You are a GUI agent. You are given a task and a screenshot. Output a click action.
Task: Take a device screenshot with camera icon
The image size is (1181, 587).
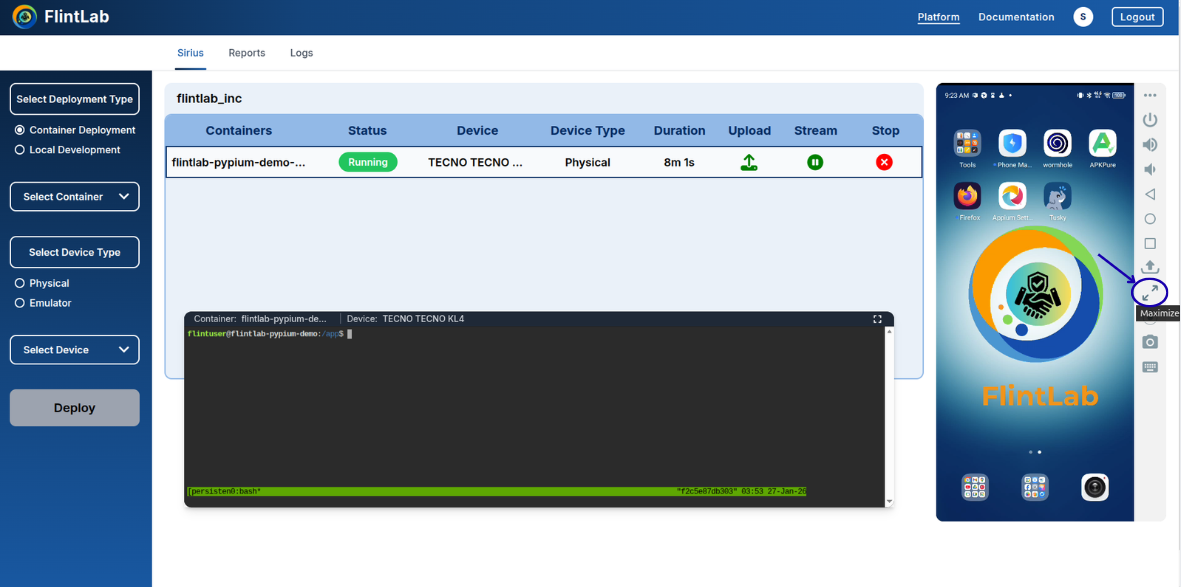click(x=1149, y=342)
